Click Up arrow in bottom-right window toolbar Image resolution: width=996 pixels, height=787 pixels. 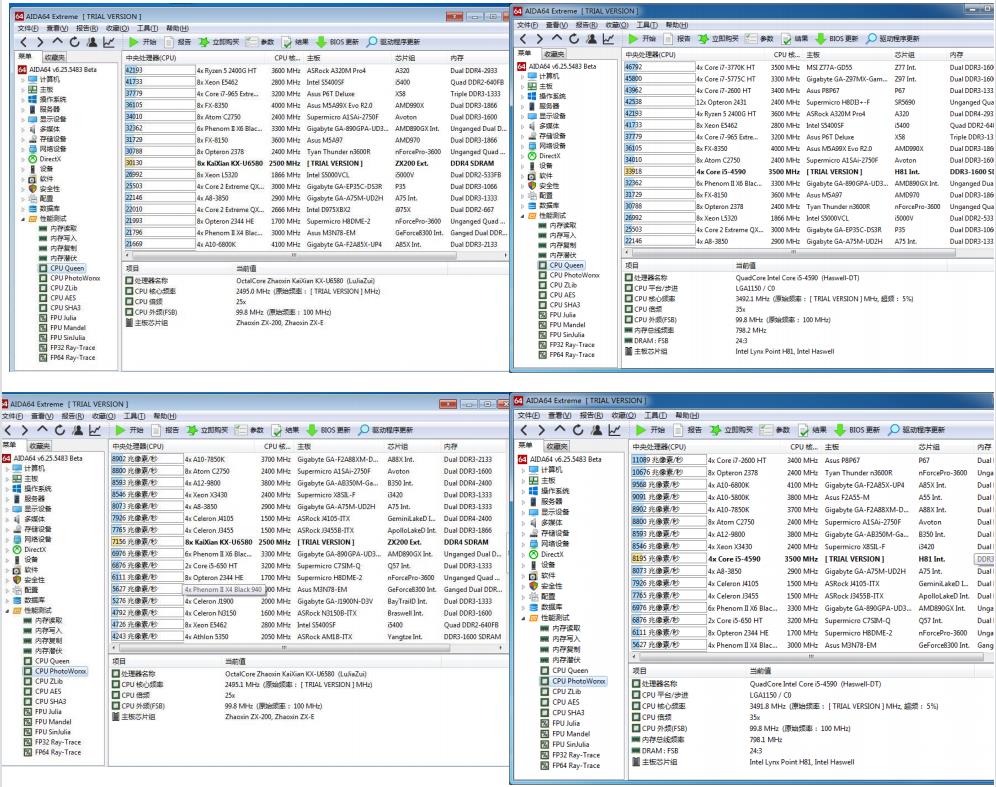pos(560,430)
